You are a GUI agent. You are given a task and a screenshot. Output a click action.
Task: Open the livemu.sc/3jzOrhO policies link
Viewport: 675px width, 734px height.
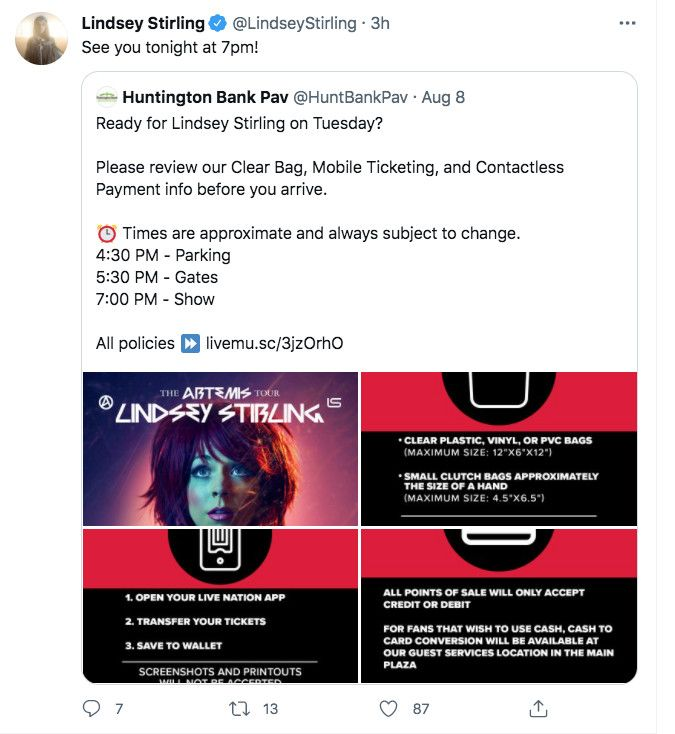pyautogui.click(x=275, y=343)
